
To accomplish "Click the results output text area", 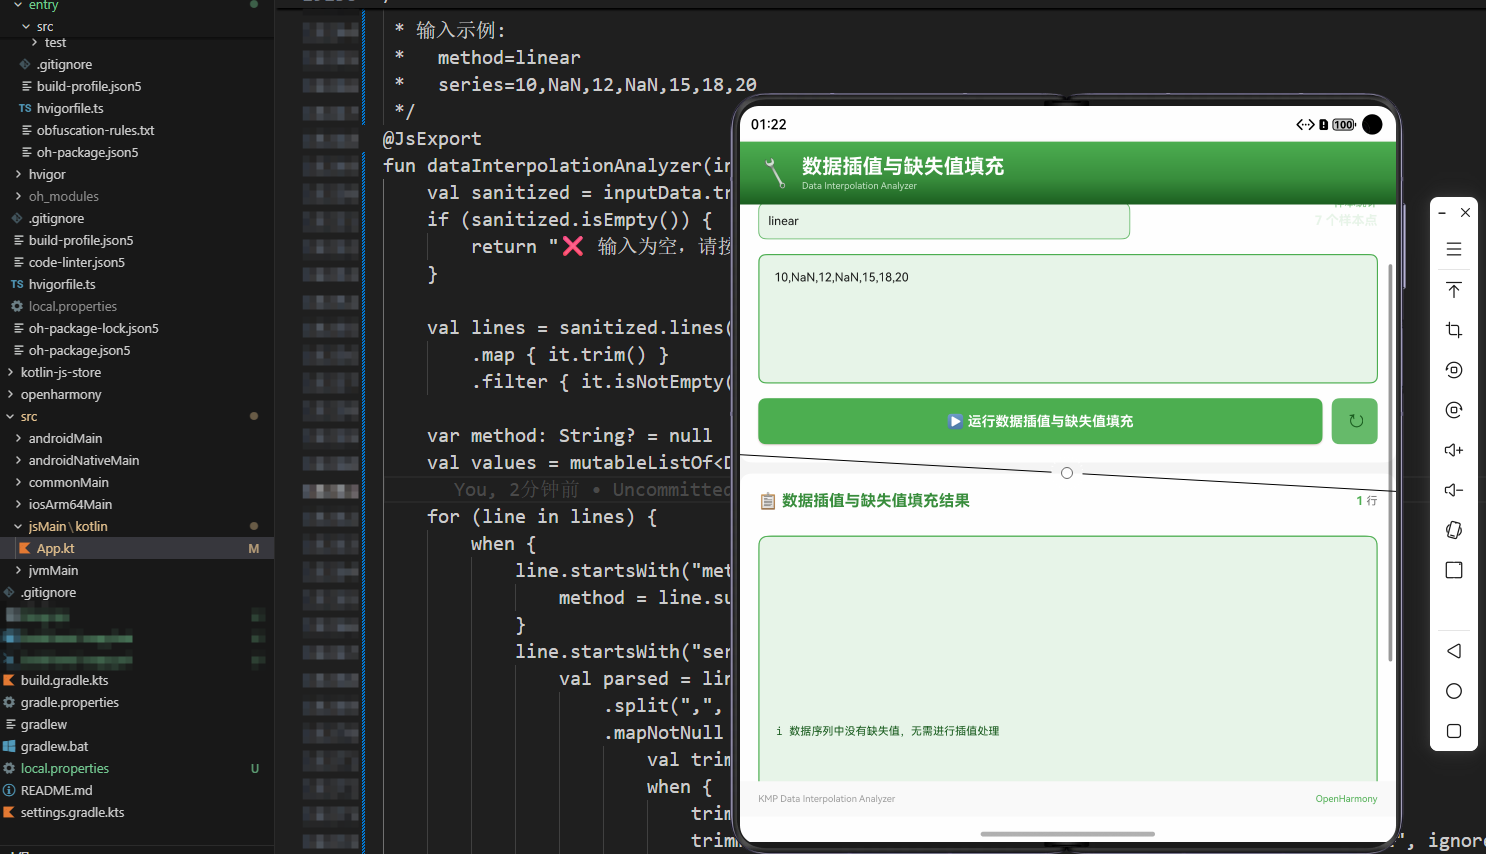I will pyautogui.click(x=1068, y=658).
